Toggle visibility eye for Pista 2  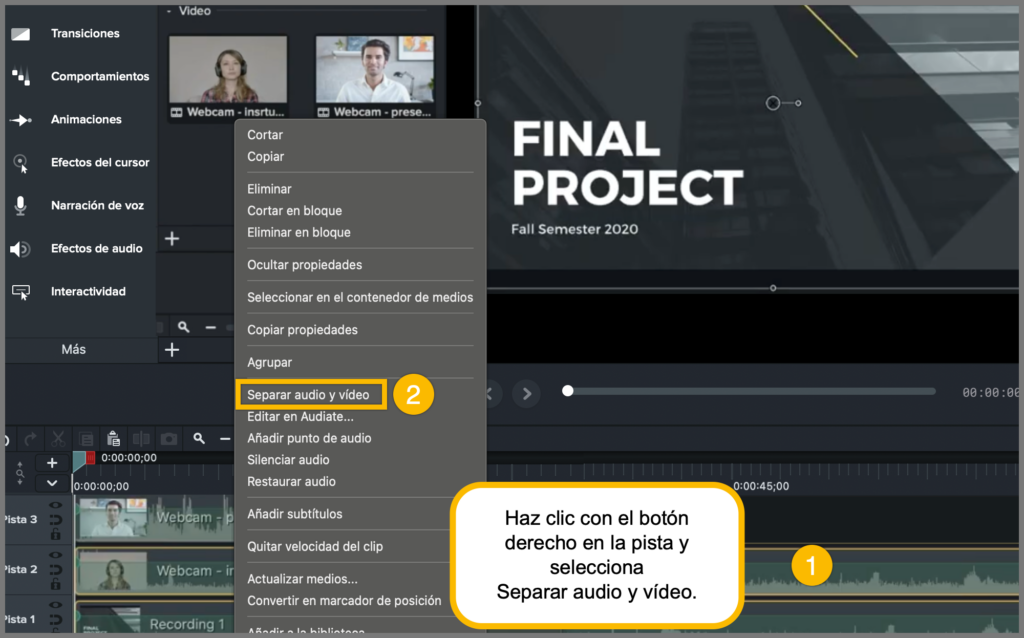point(56,555)
